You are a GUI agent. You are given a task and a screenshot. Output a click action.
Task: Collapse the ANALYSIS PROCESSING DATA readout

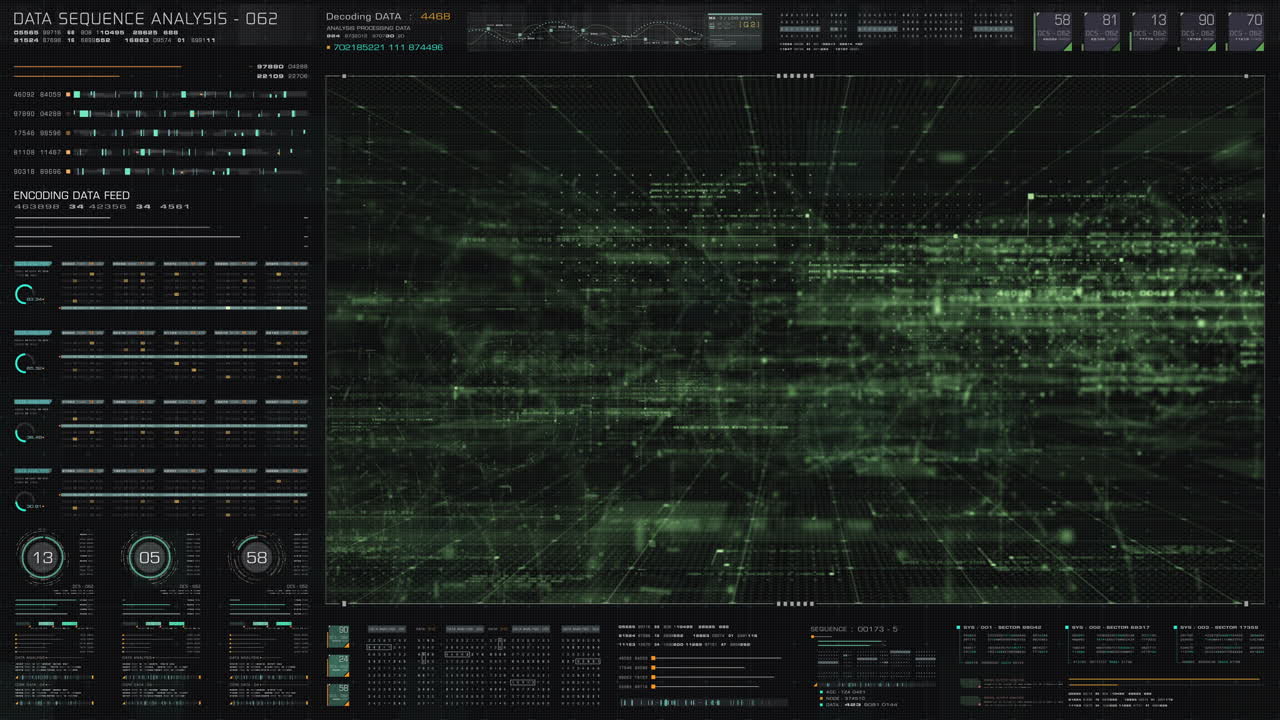pos(370,28)
